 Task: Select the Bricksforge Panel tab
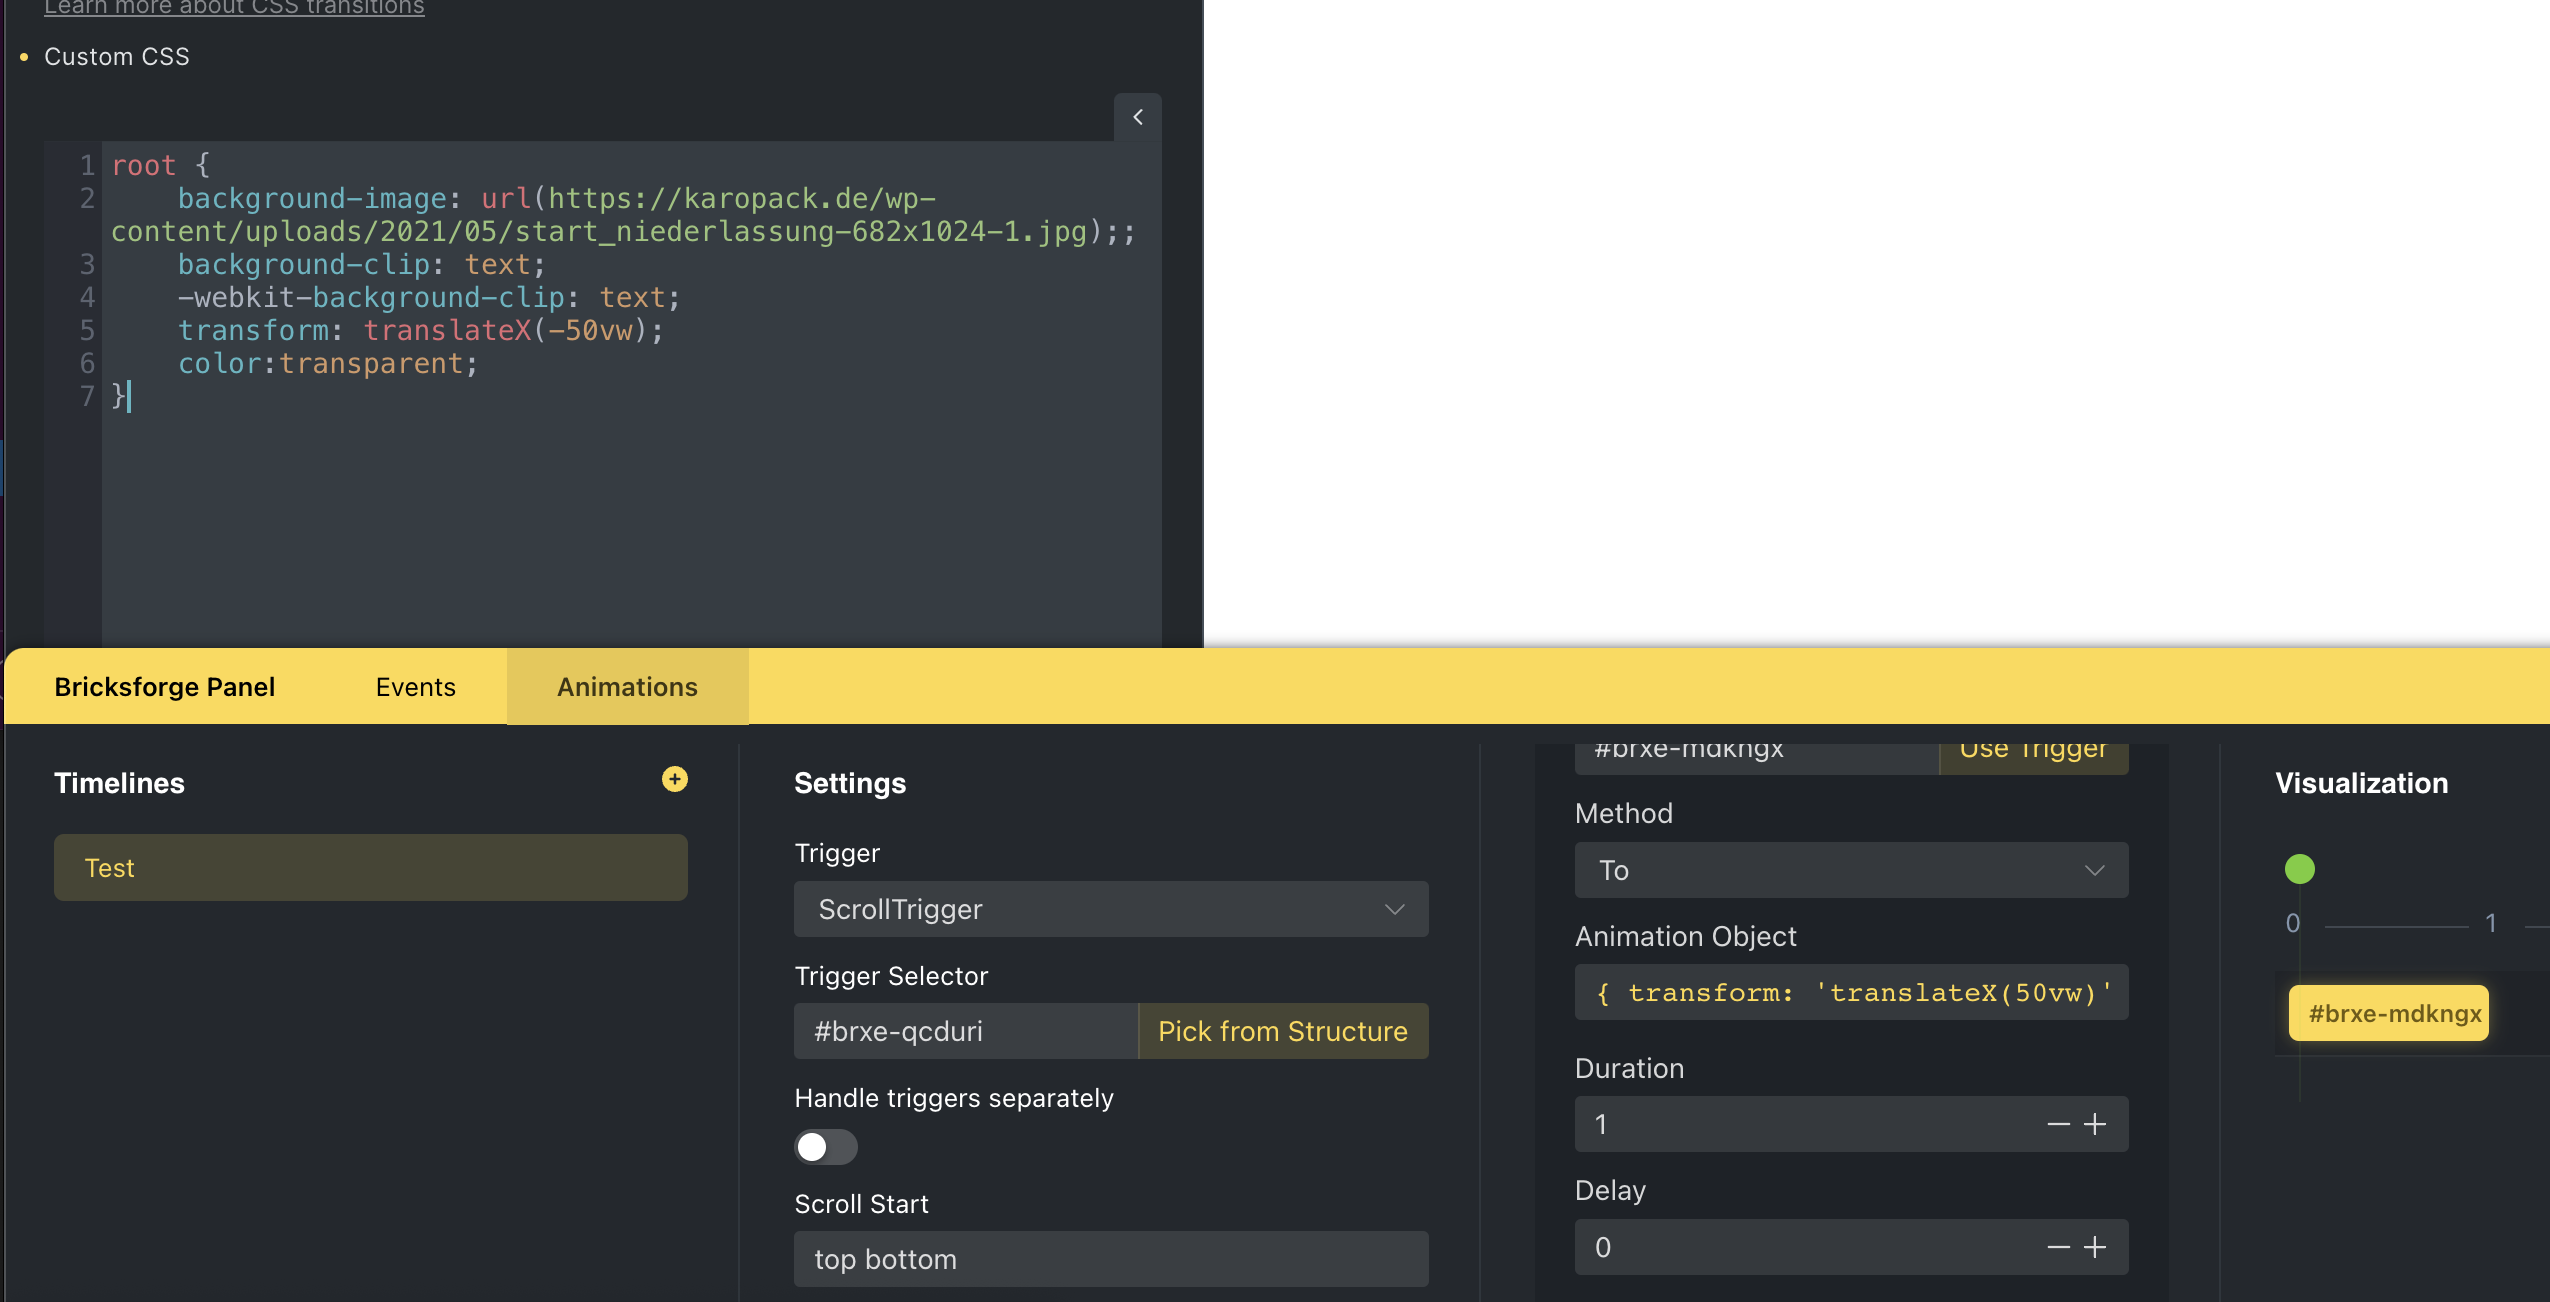pyautogui.click(x=165, y=687)
